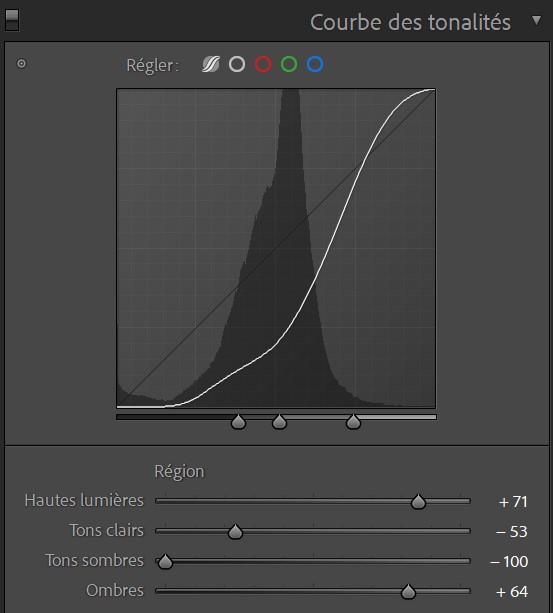
Task: Click the Tons clairs slider handle
Action: (x=235, y=532)
